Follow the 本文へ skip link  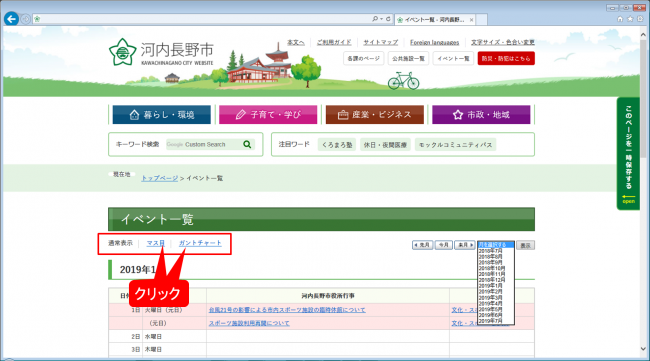[296, 42]
